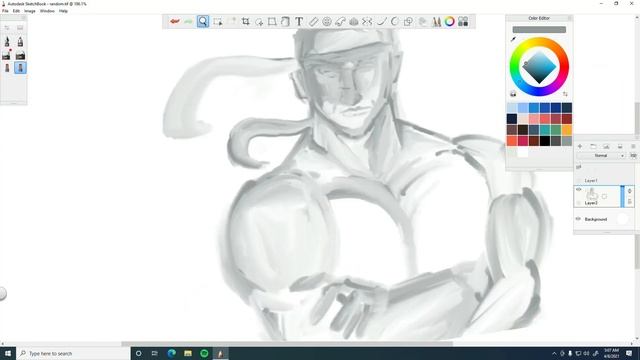This screenshot has height=360, width=640.
Task: Select the Distort tool
Action: click(x=285, y=22)
